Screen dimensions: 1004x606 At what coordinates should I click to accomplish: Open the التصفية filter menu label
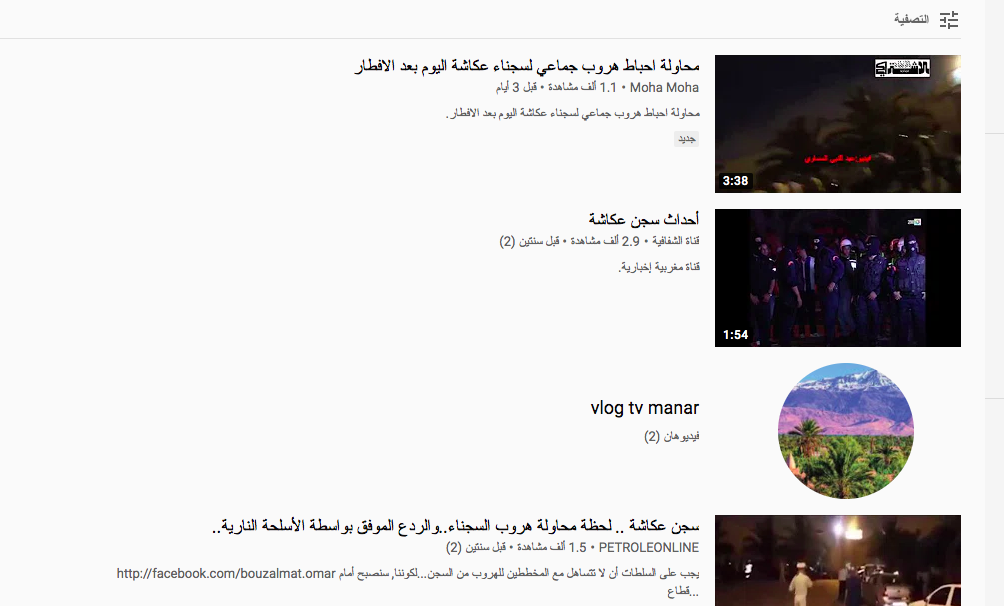[911, 19]
